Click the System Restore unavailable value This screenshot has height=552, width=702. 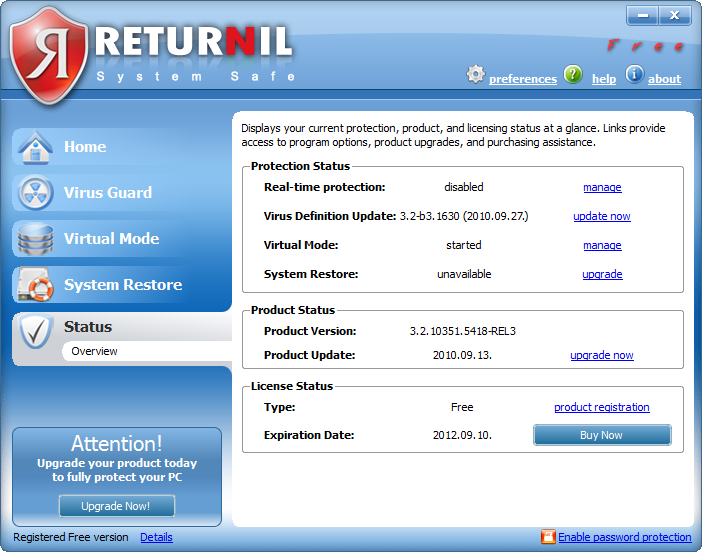click(464, 274)
